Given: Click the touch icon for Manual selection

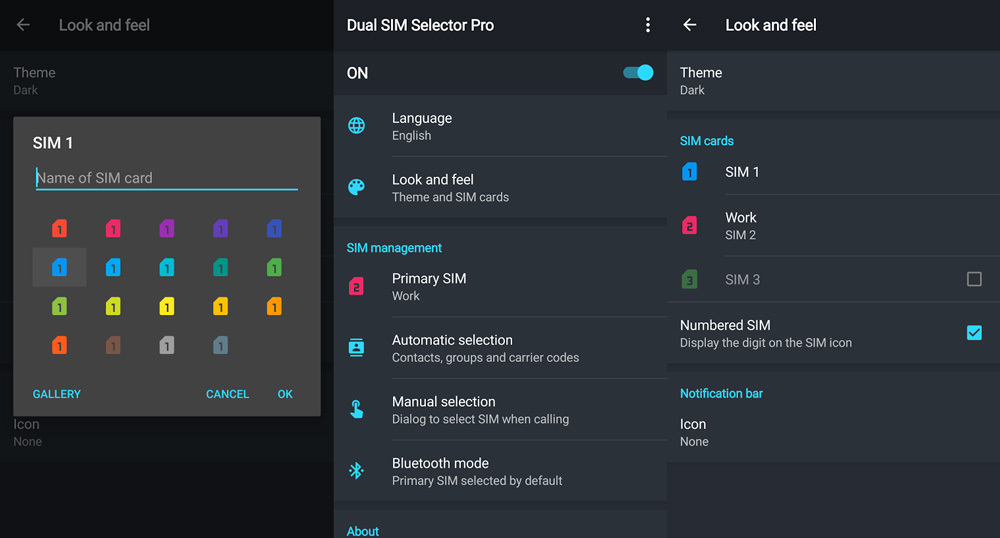Looking at the screenshot, I should pos(356,409).
